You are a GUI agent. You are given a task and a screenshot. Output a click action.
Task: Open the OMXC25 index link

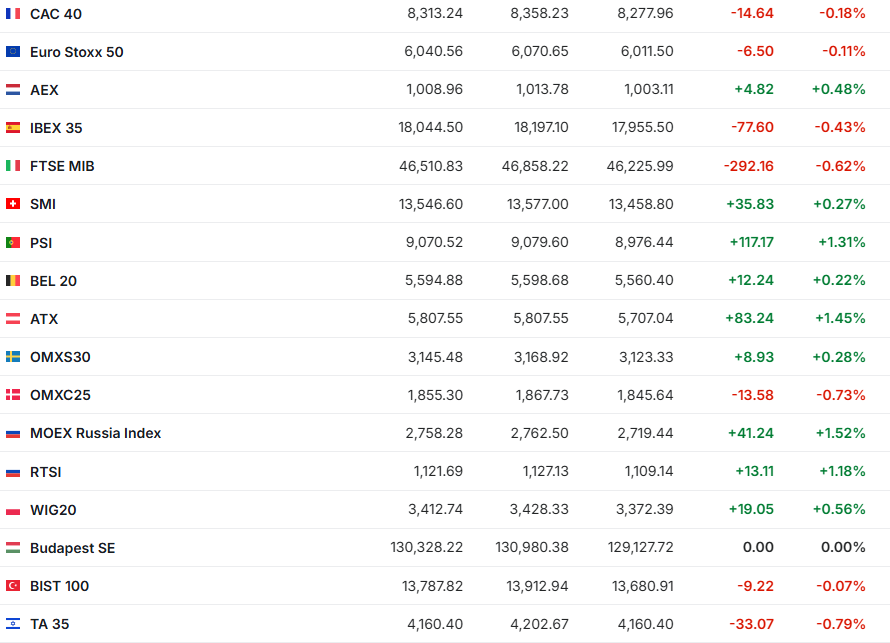coord(60,395)
